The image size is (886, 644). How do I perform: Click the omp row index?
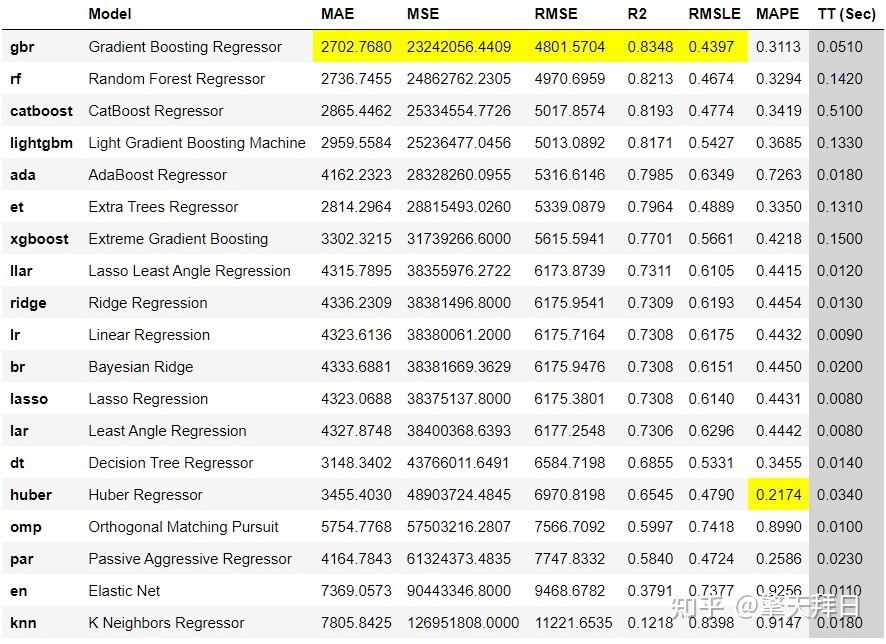click(x=25, y=527)
